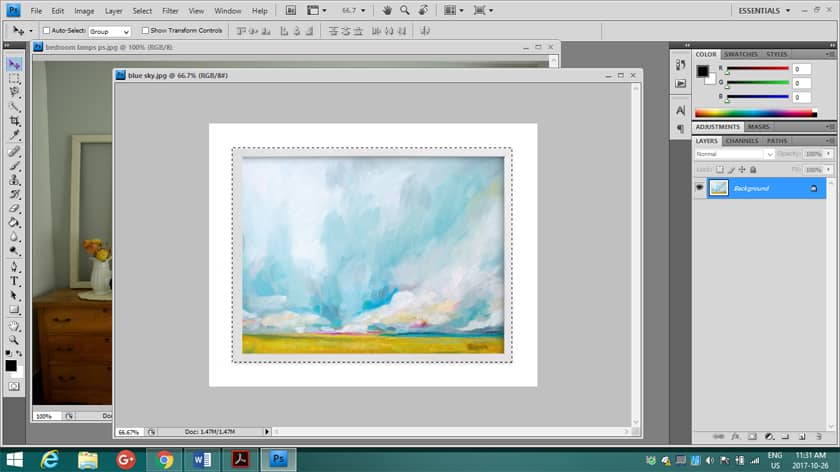This screenshot has width=840, height=472.
Task: Swap foreground and background colors
Action: click(19, 354)
